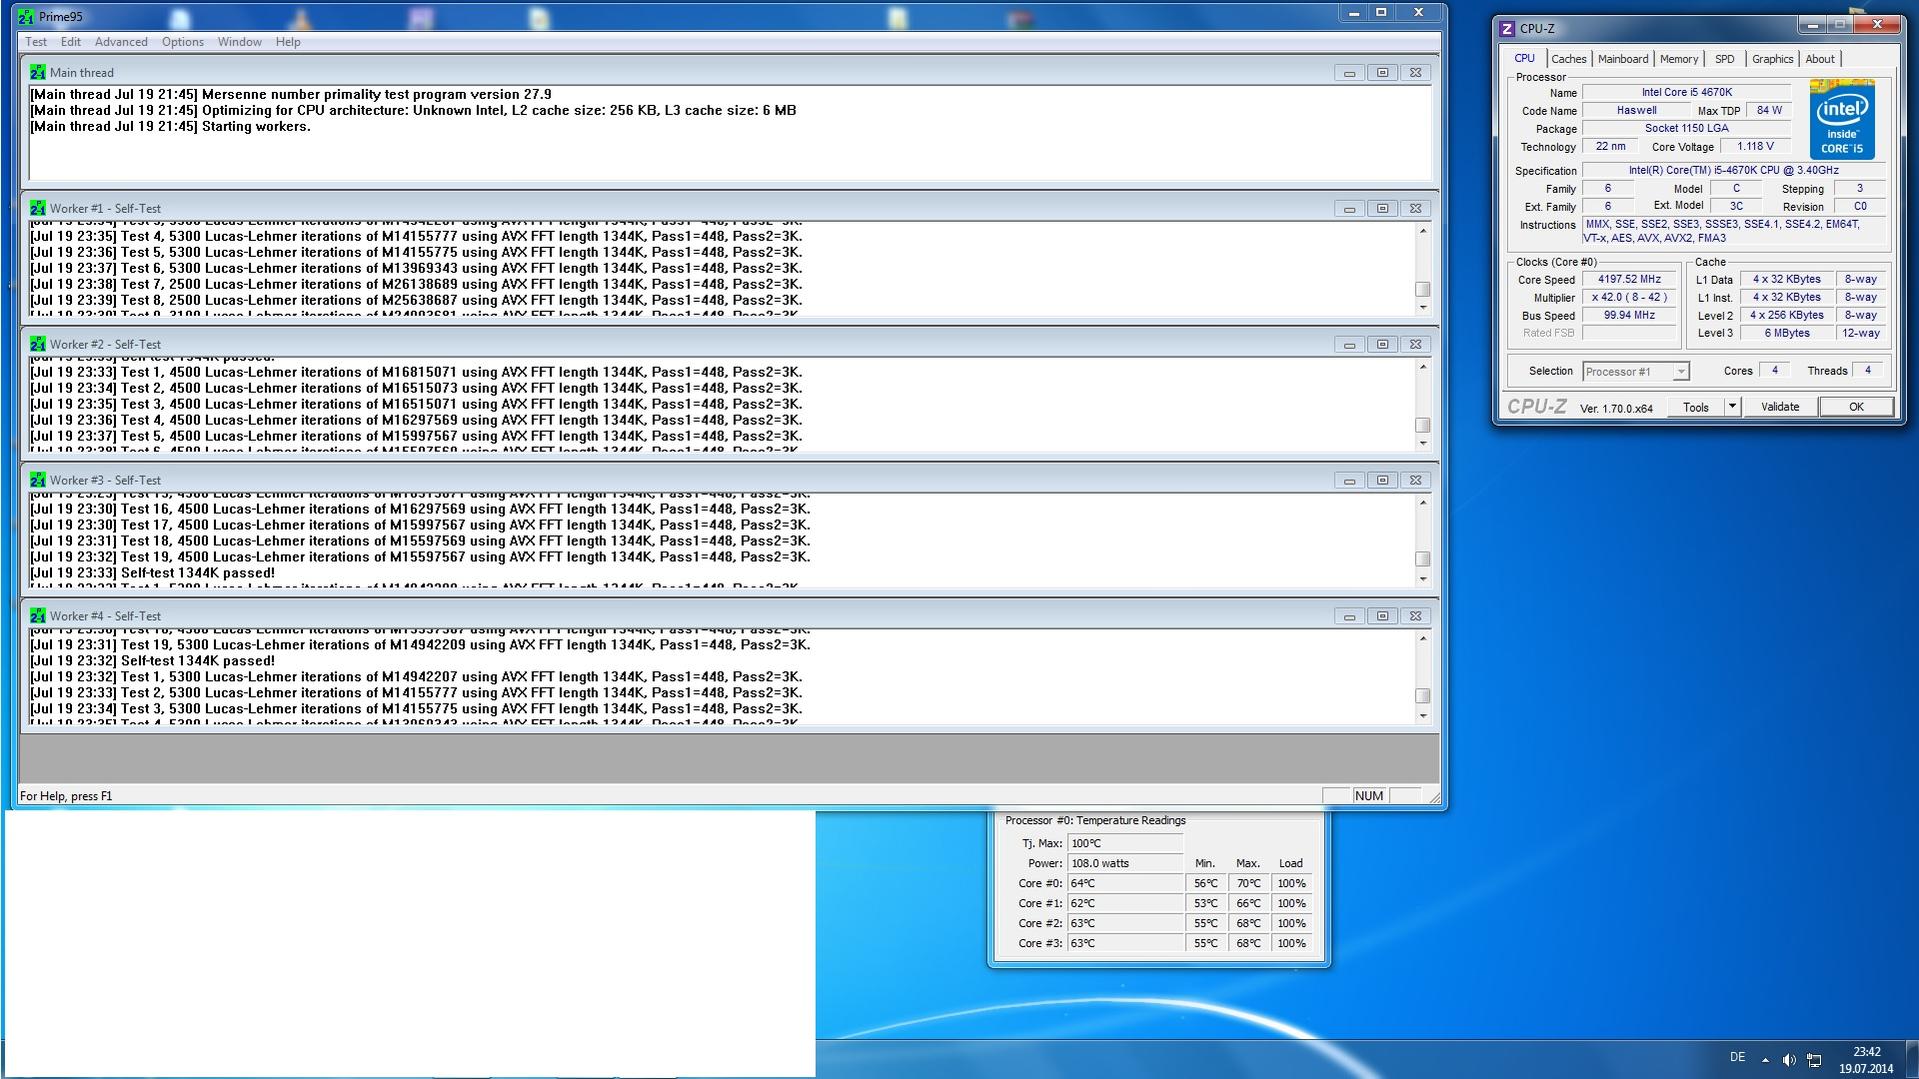Switch to the Mainboard tab in CPU-Z
This screenshot has width=1919, height=1079.
click(x=1623, y=59)
